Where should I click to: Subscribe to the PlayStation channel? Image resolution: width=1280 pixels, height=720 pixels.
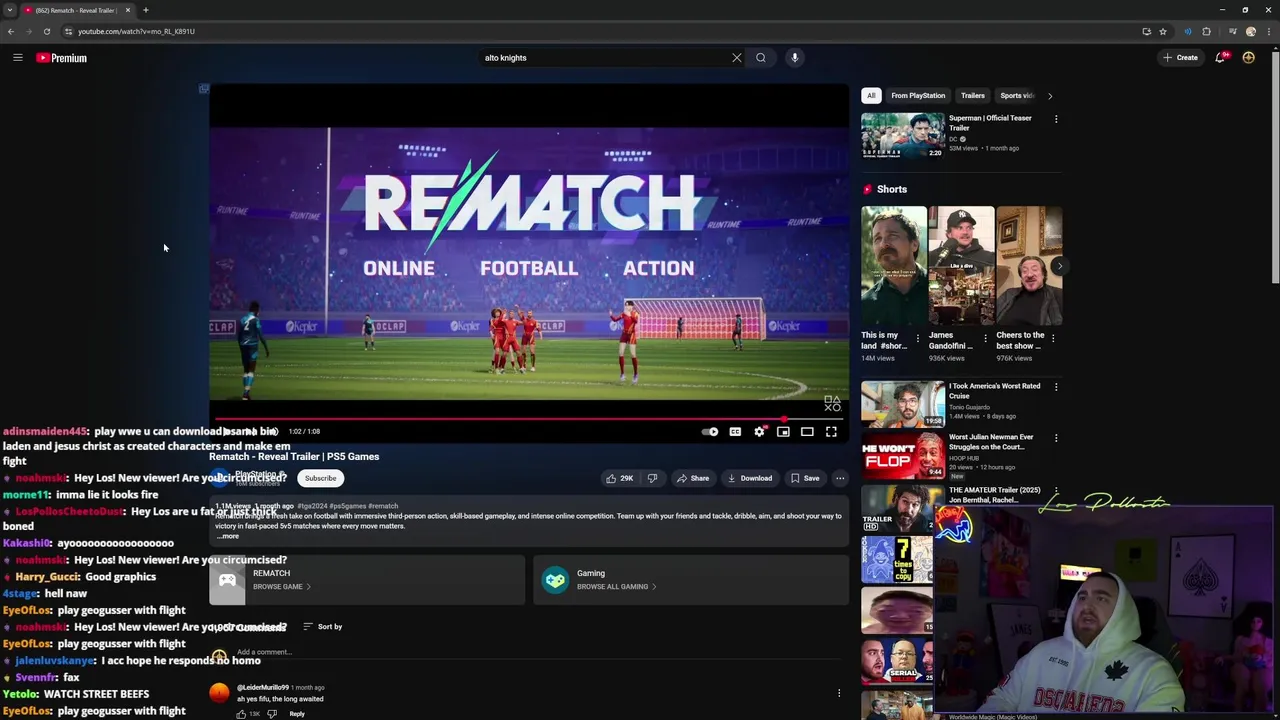pos(320,478)
